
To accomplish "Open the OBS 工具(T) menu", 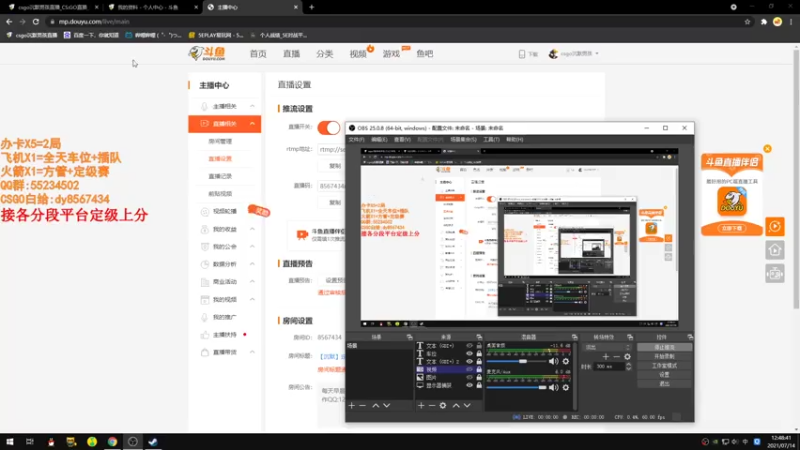I will [x=491, y=139].
